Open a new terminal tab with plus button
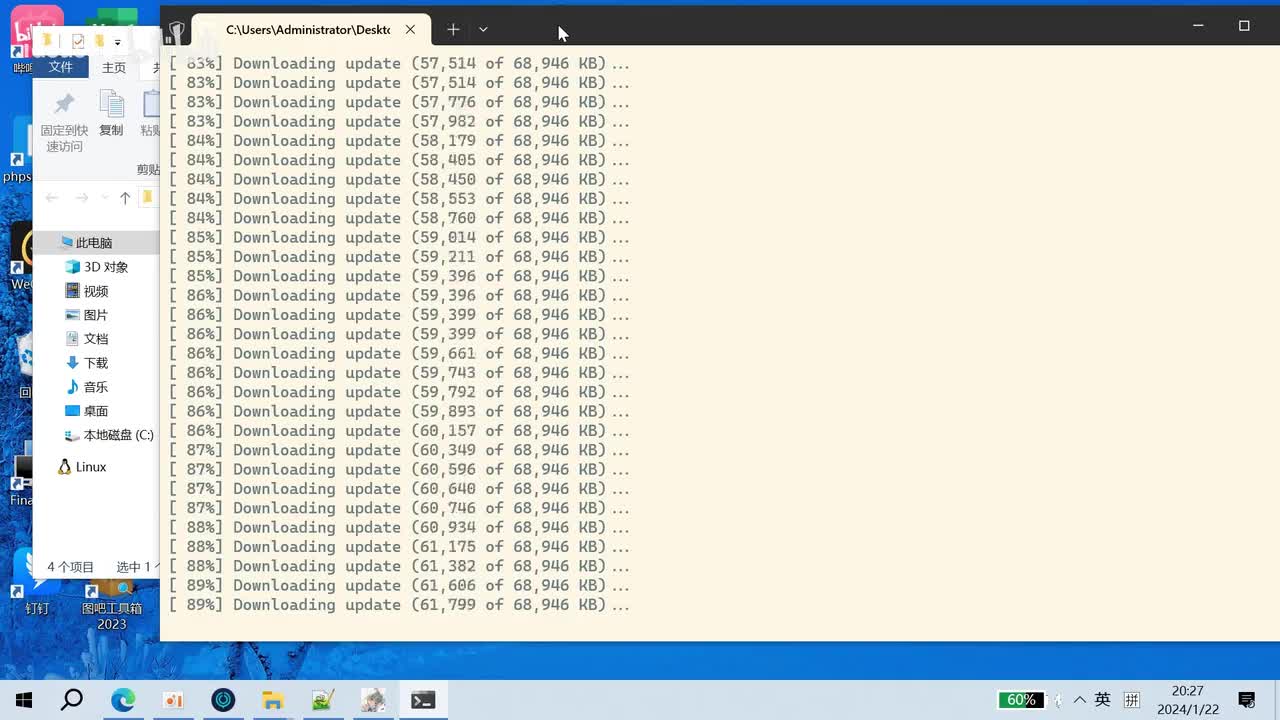This screenshot has width=1280, height=720. pos(453,29)
